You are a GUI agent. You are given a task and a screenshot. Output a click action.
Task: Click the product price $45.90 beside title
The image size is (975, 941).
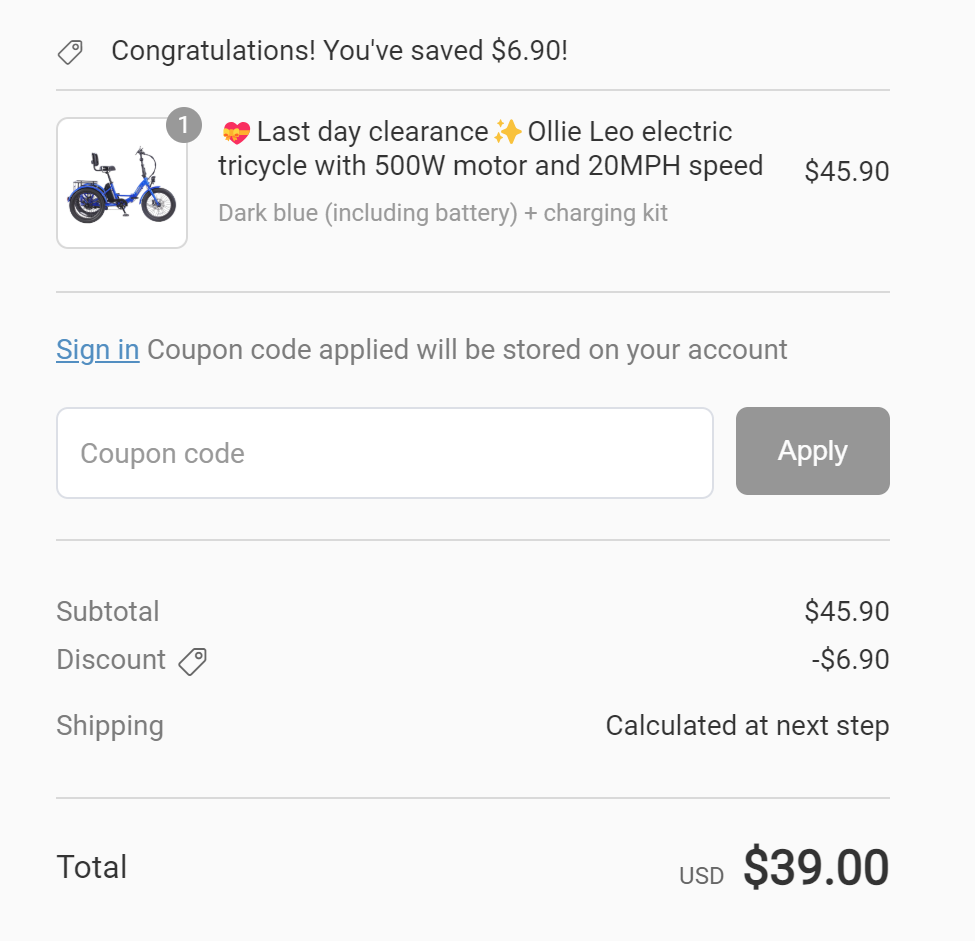point(846,172)
